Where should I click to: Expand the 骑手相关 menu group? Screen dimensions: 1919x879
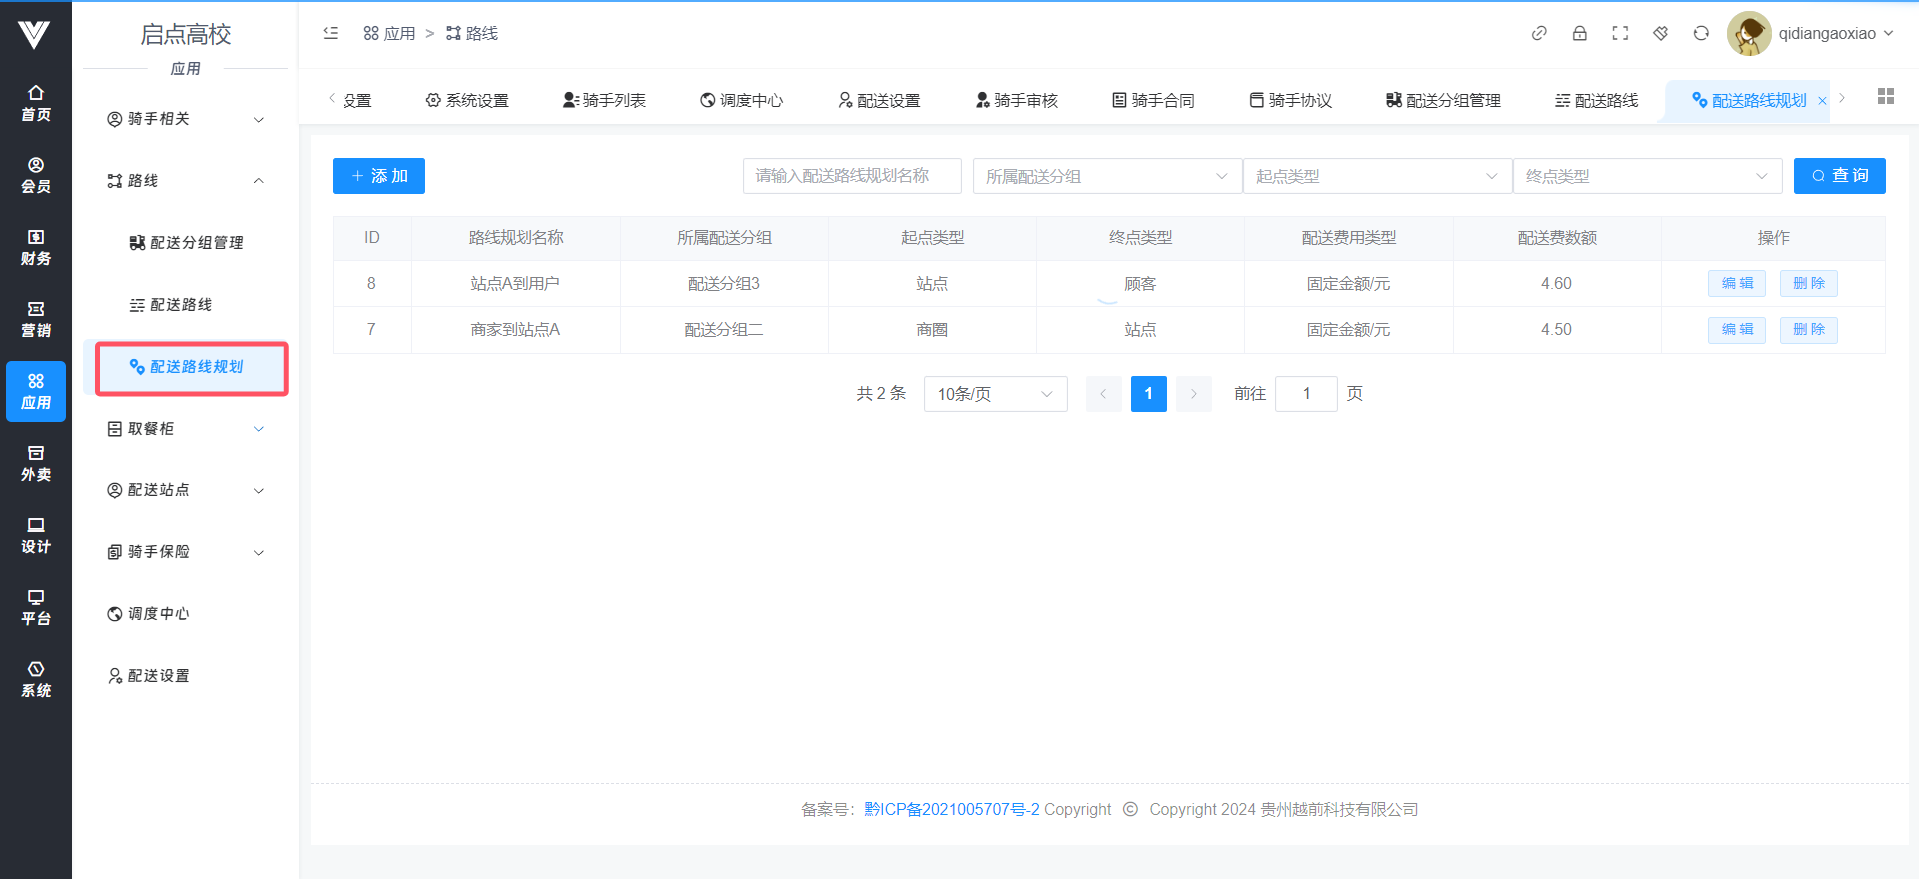(186, 119)
